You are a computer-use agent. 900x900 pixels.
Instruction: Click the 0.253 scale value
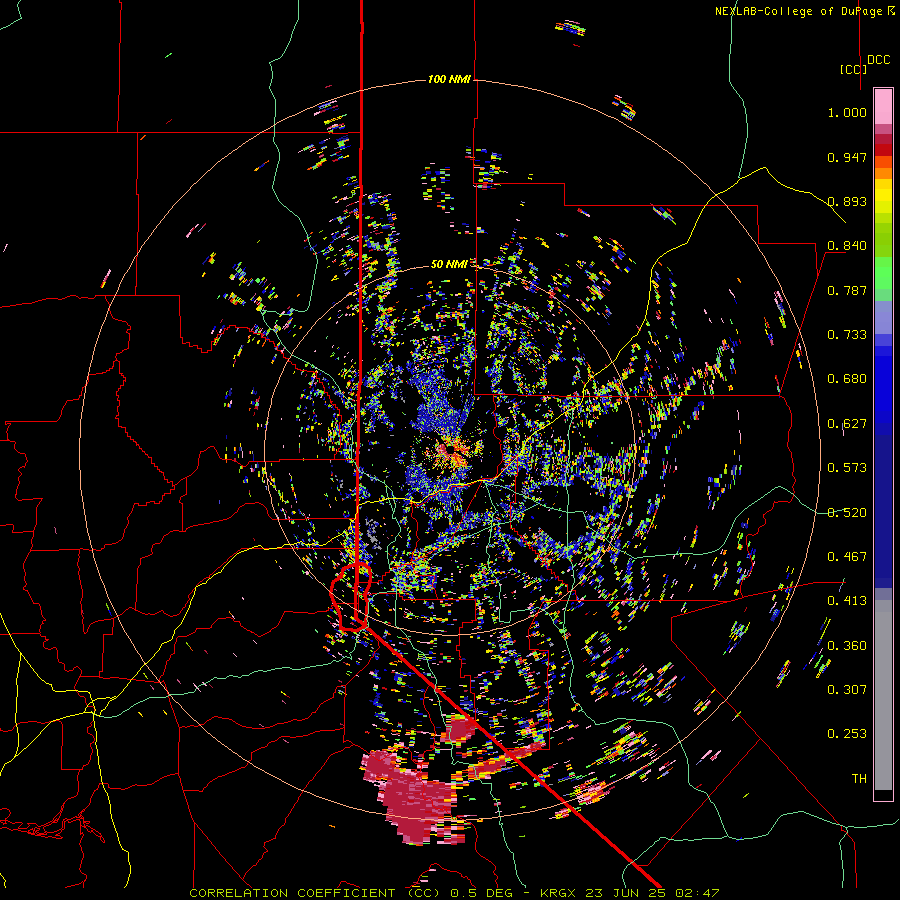click(x=847, y=734)
